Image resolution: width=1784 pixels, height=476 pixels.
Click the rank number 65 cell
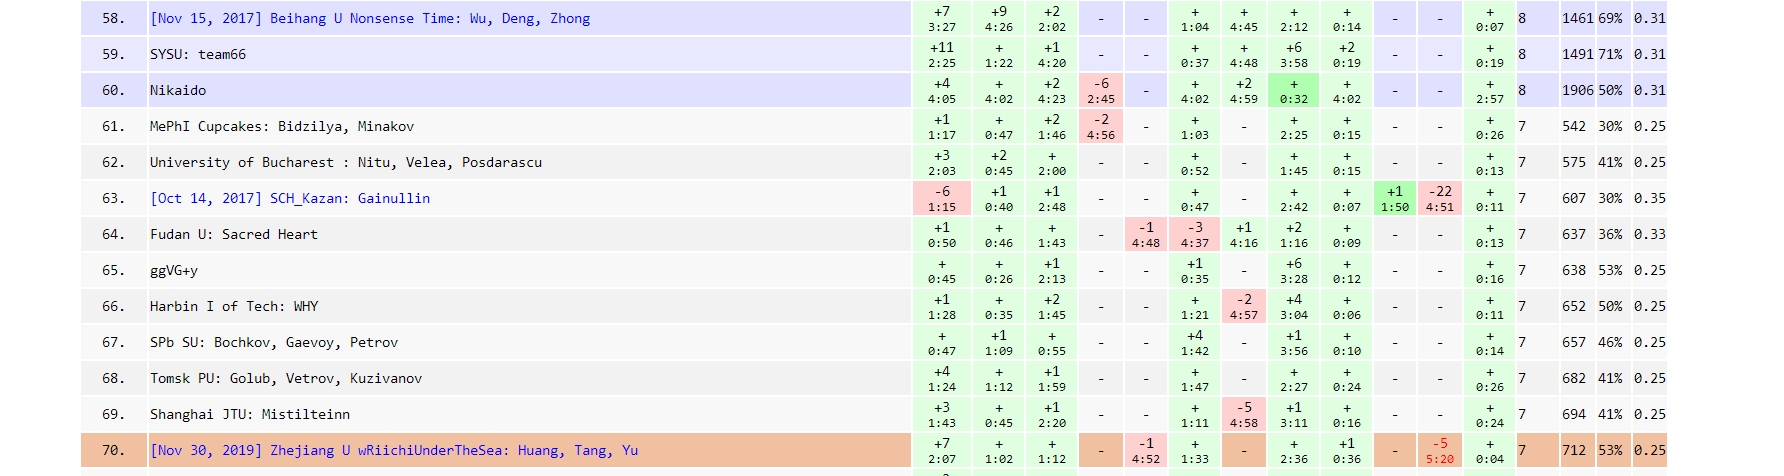point(113,271)
